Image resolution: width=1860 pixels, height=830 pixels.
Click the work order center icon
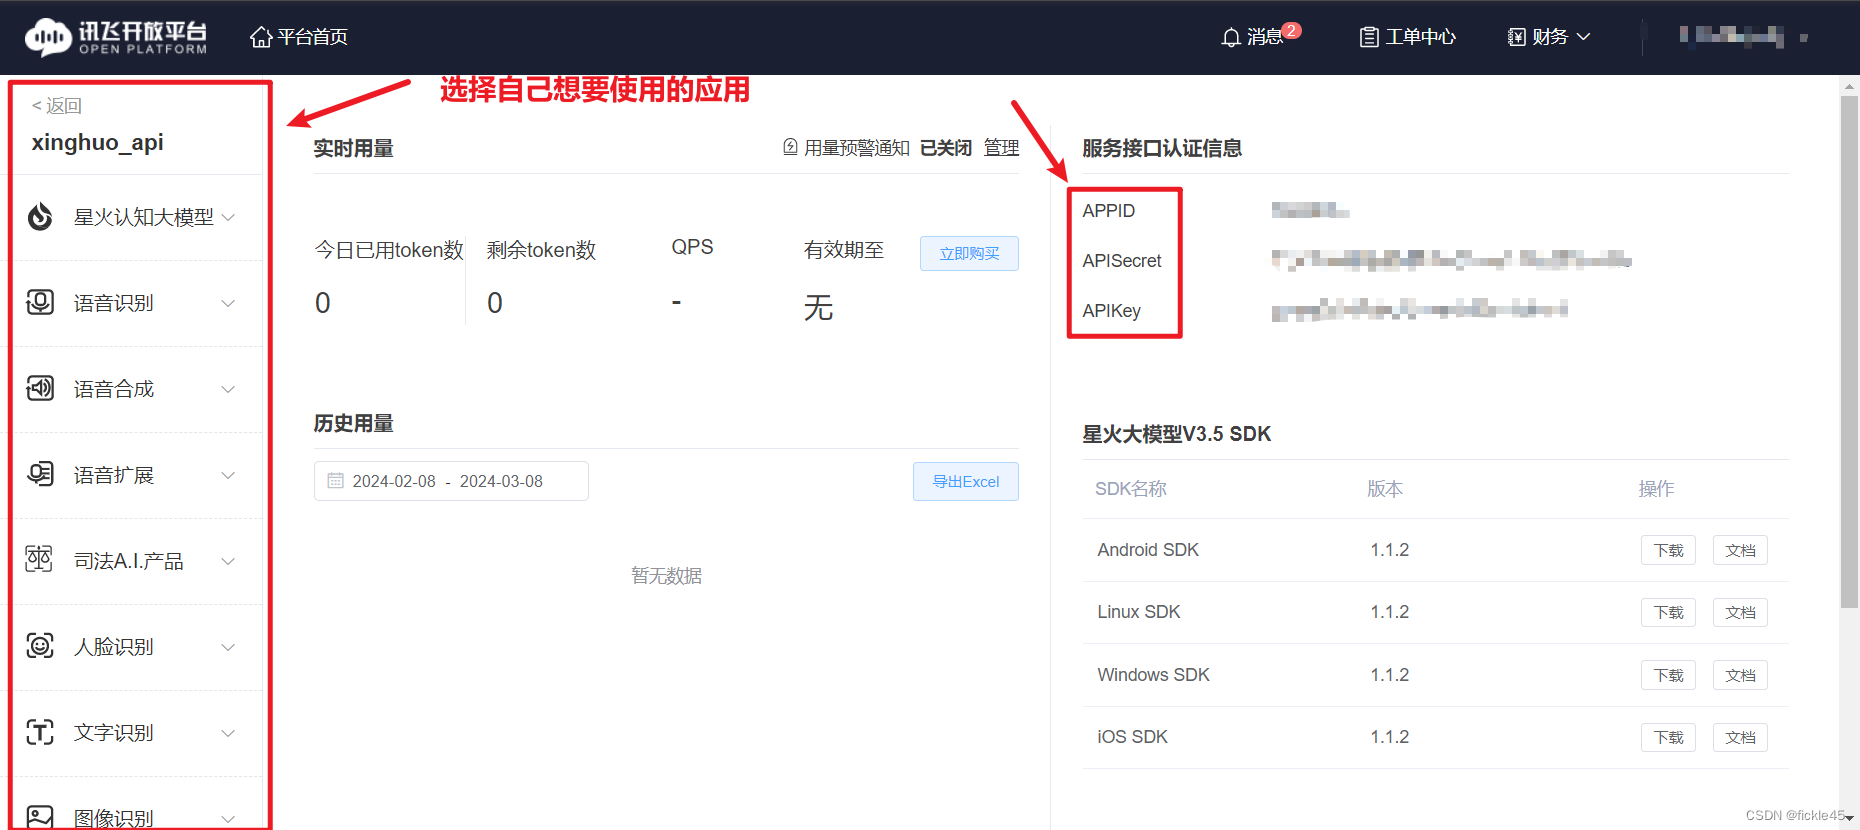(x=1369, y=37)
